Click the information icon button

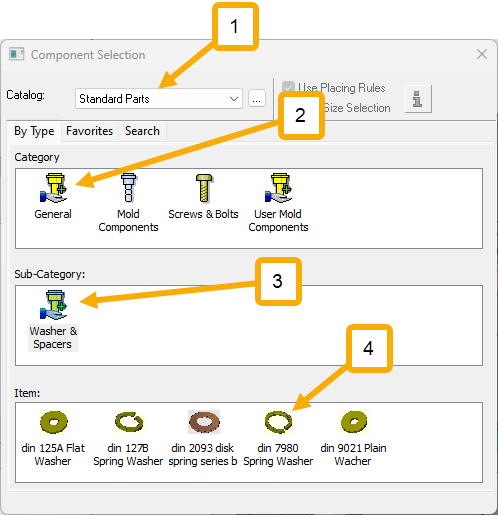[418, 99]
